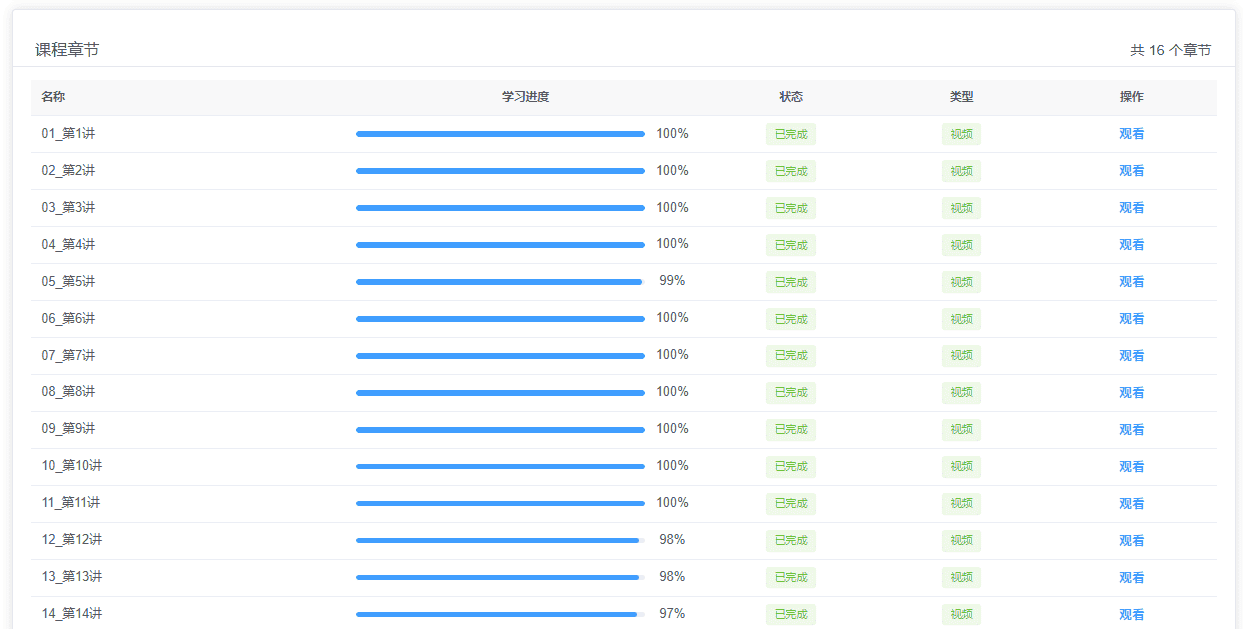Click the progress bar of 03_第3讲
The height and width of the screenshot is (629, 1243).
pyautogui.click(x=500, y=208)
